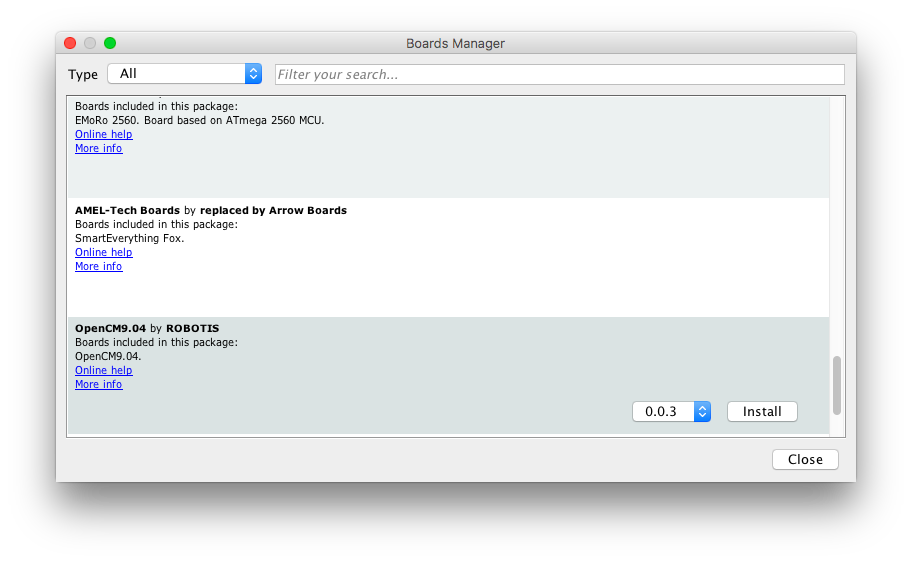Click the gray minimize window button
Viewport: 912px width, 562px height.
tap(90, 43)
